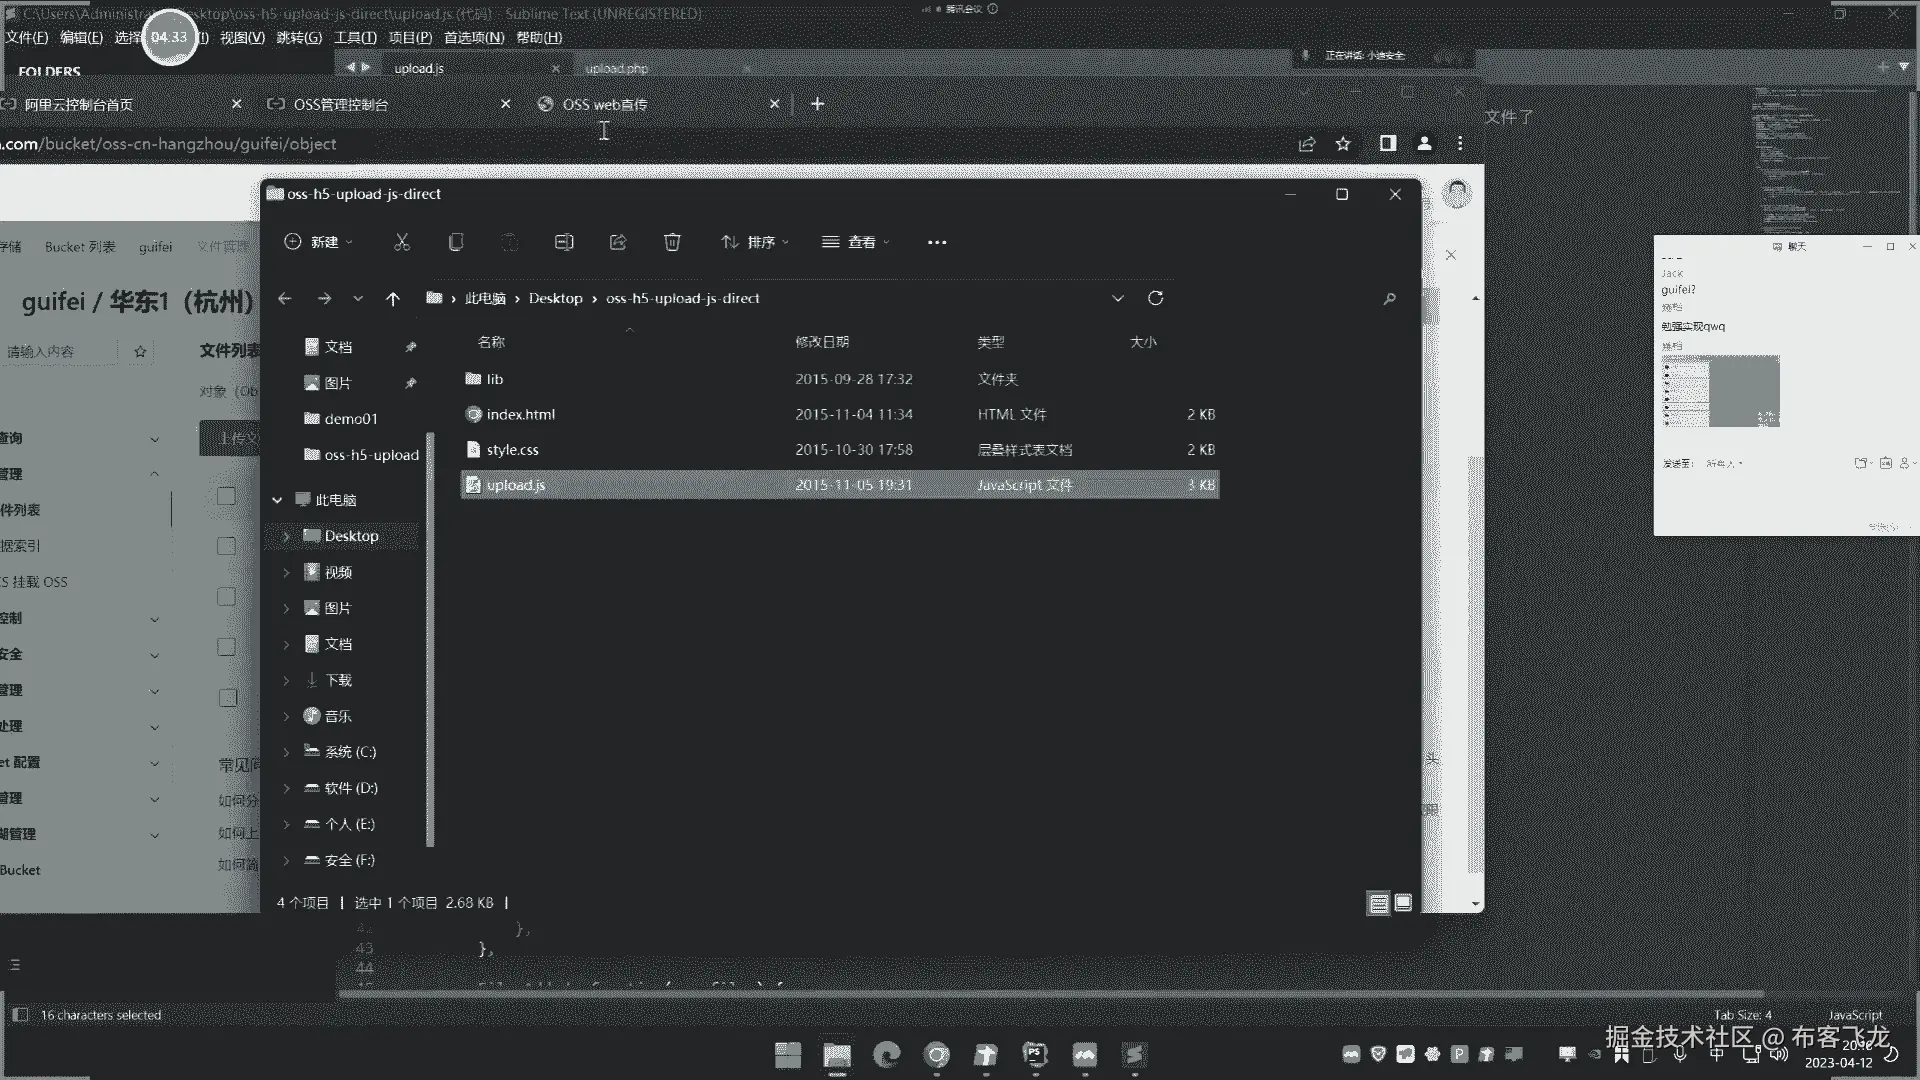Open the 排序 sort dropdown
The height and width of the screenshot is (1080, 1920).
(755, 242)
